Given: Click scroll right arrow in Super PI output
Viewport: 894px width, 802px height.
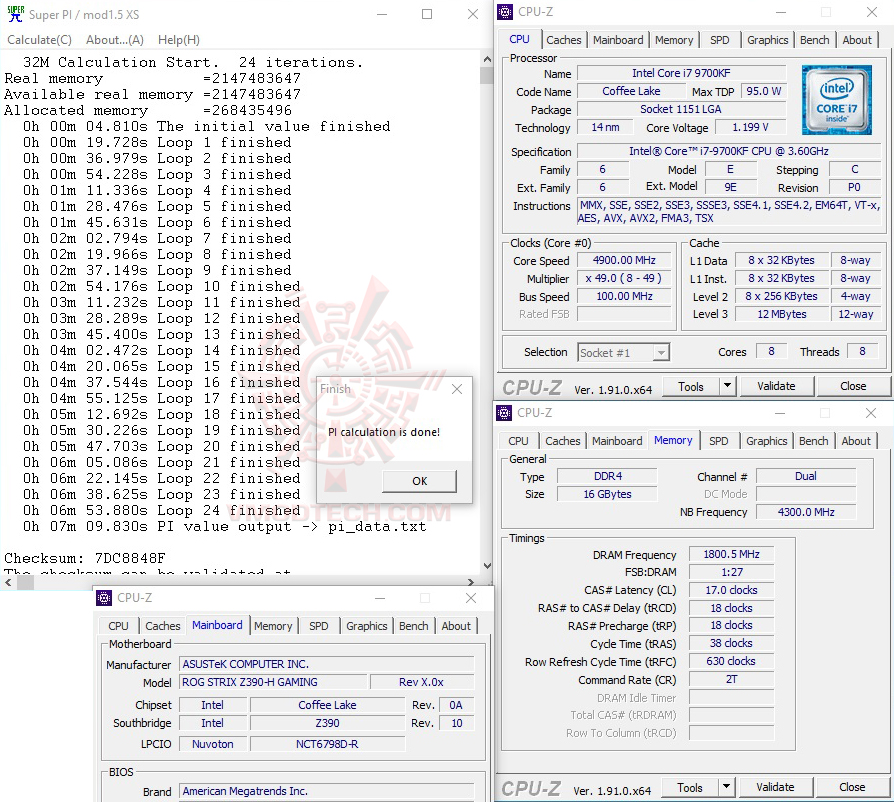Looking at the screenshot, I should (470, 583).
